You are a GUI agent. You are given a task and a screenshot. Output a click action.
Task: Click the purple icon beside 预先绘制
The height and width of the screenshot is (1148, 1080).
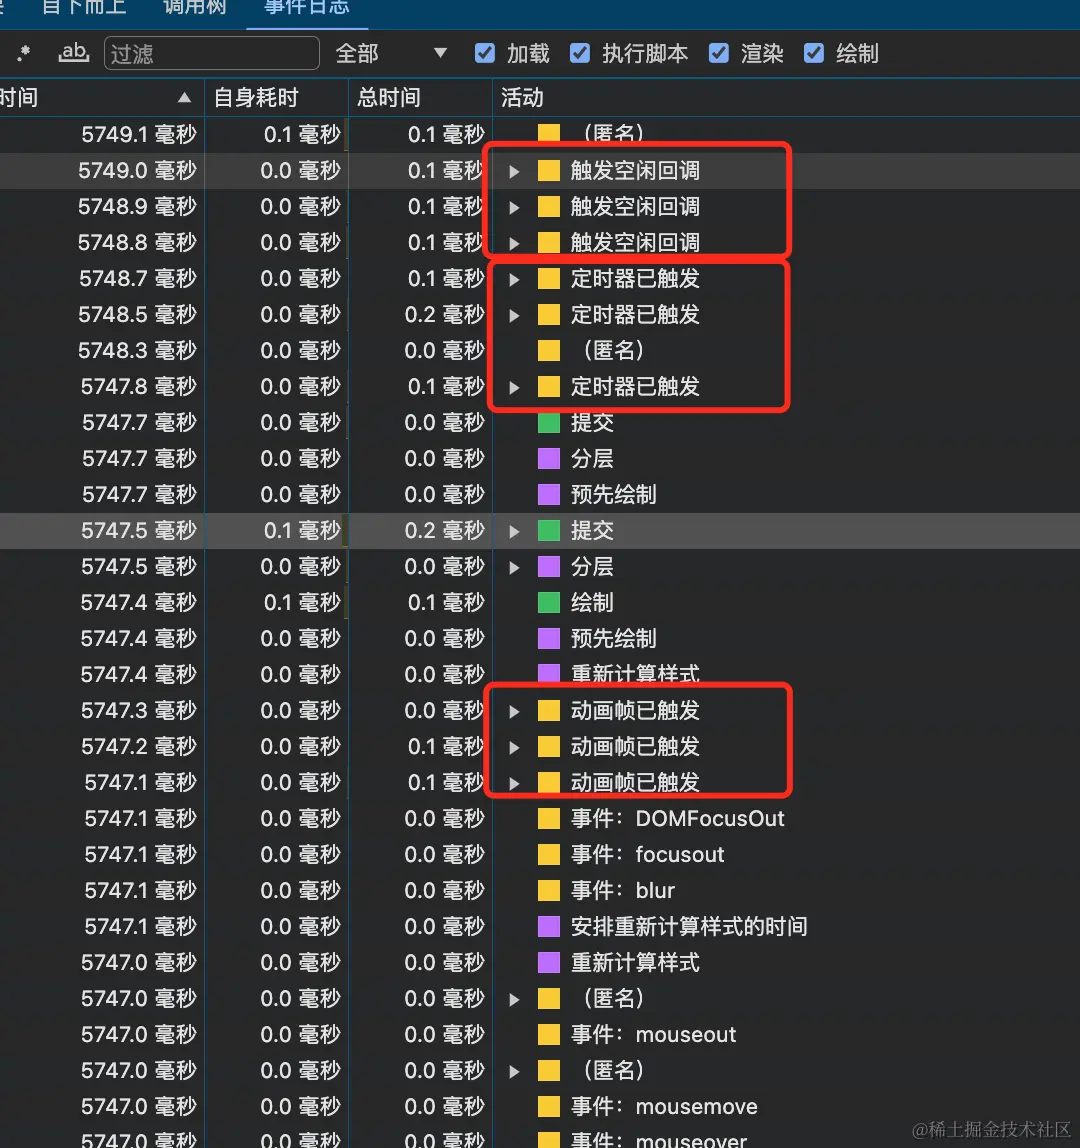[x=548, y=494]
